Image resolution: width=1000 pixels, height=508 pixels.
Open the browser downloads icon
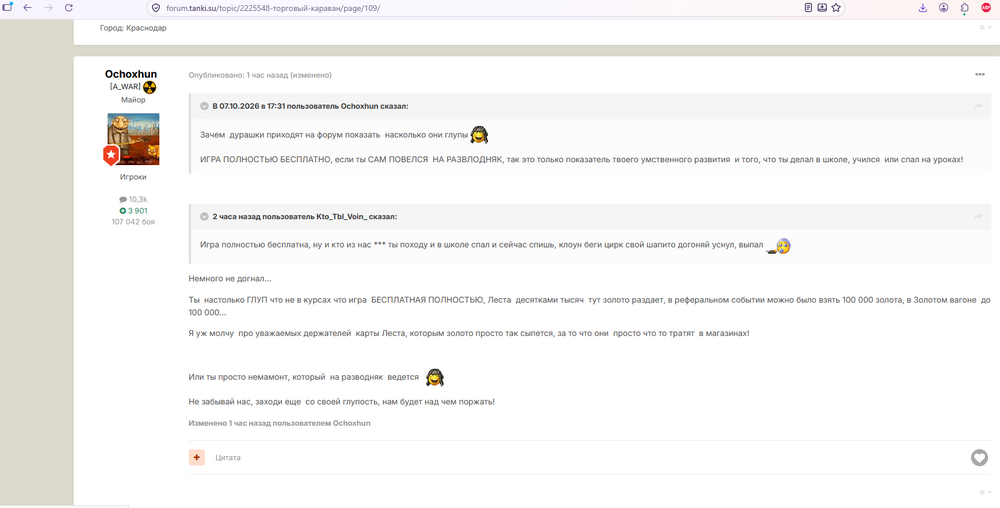pos(922,8)
